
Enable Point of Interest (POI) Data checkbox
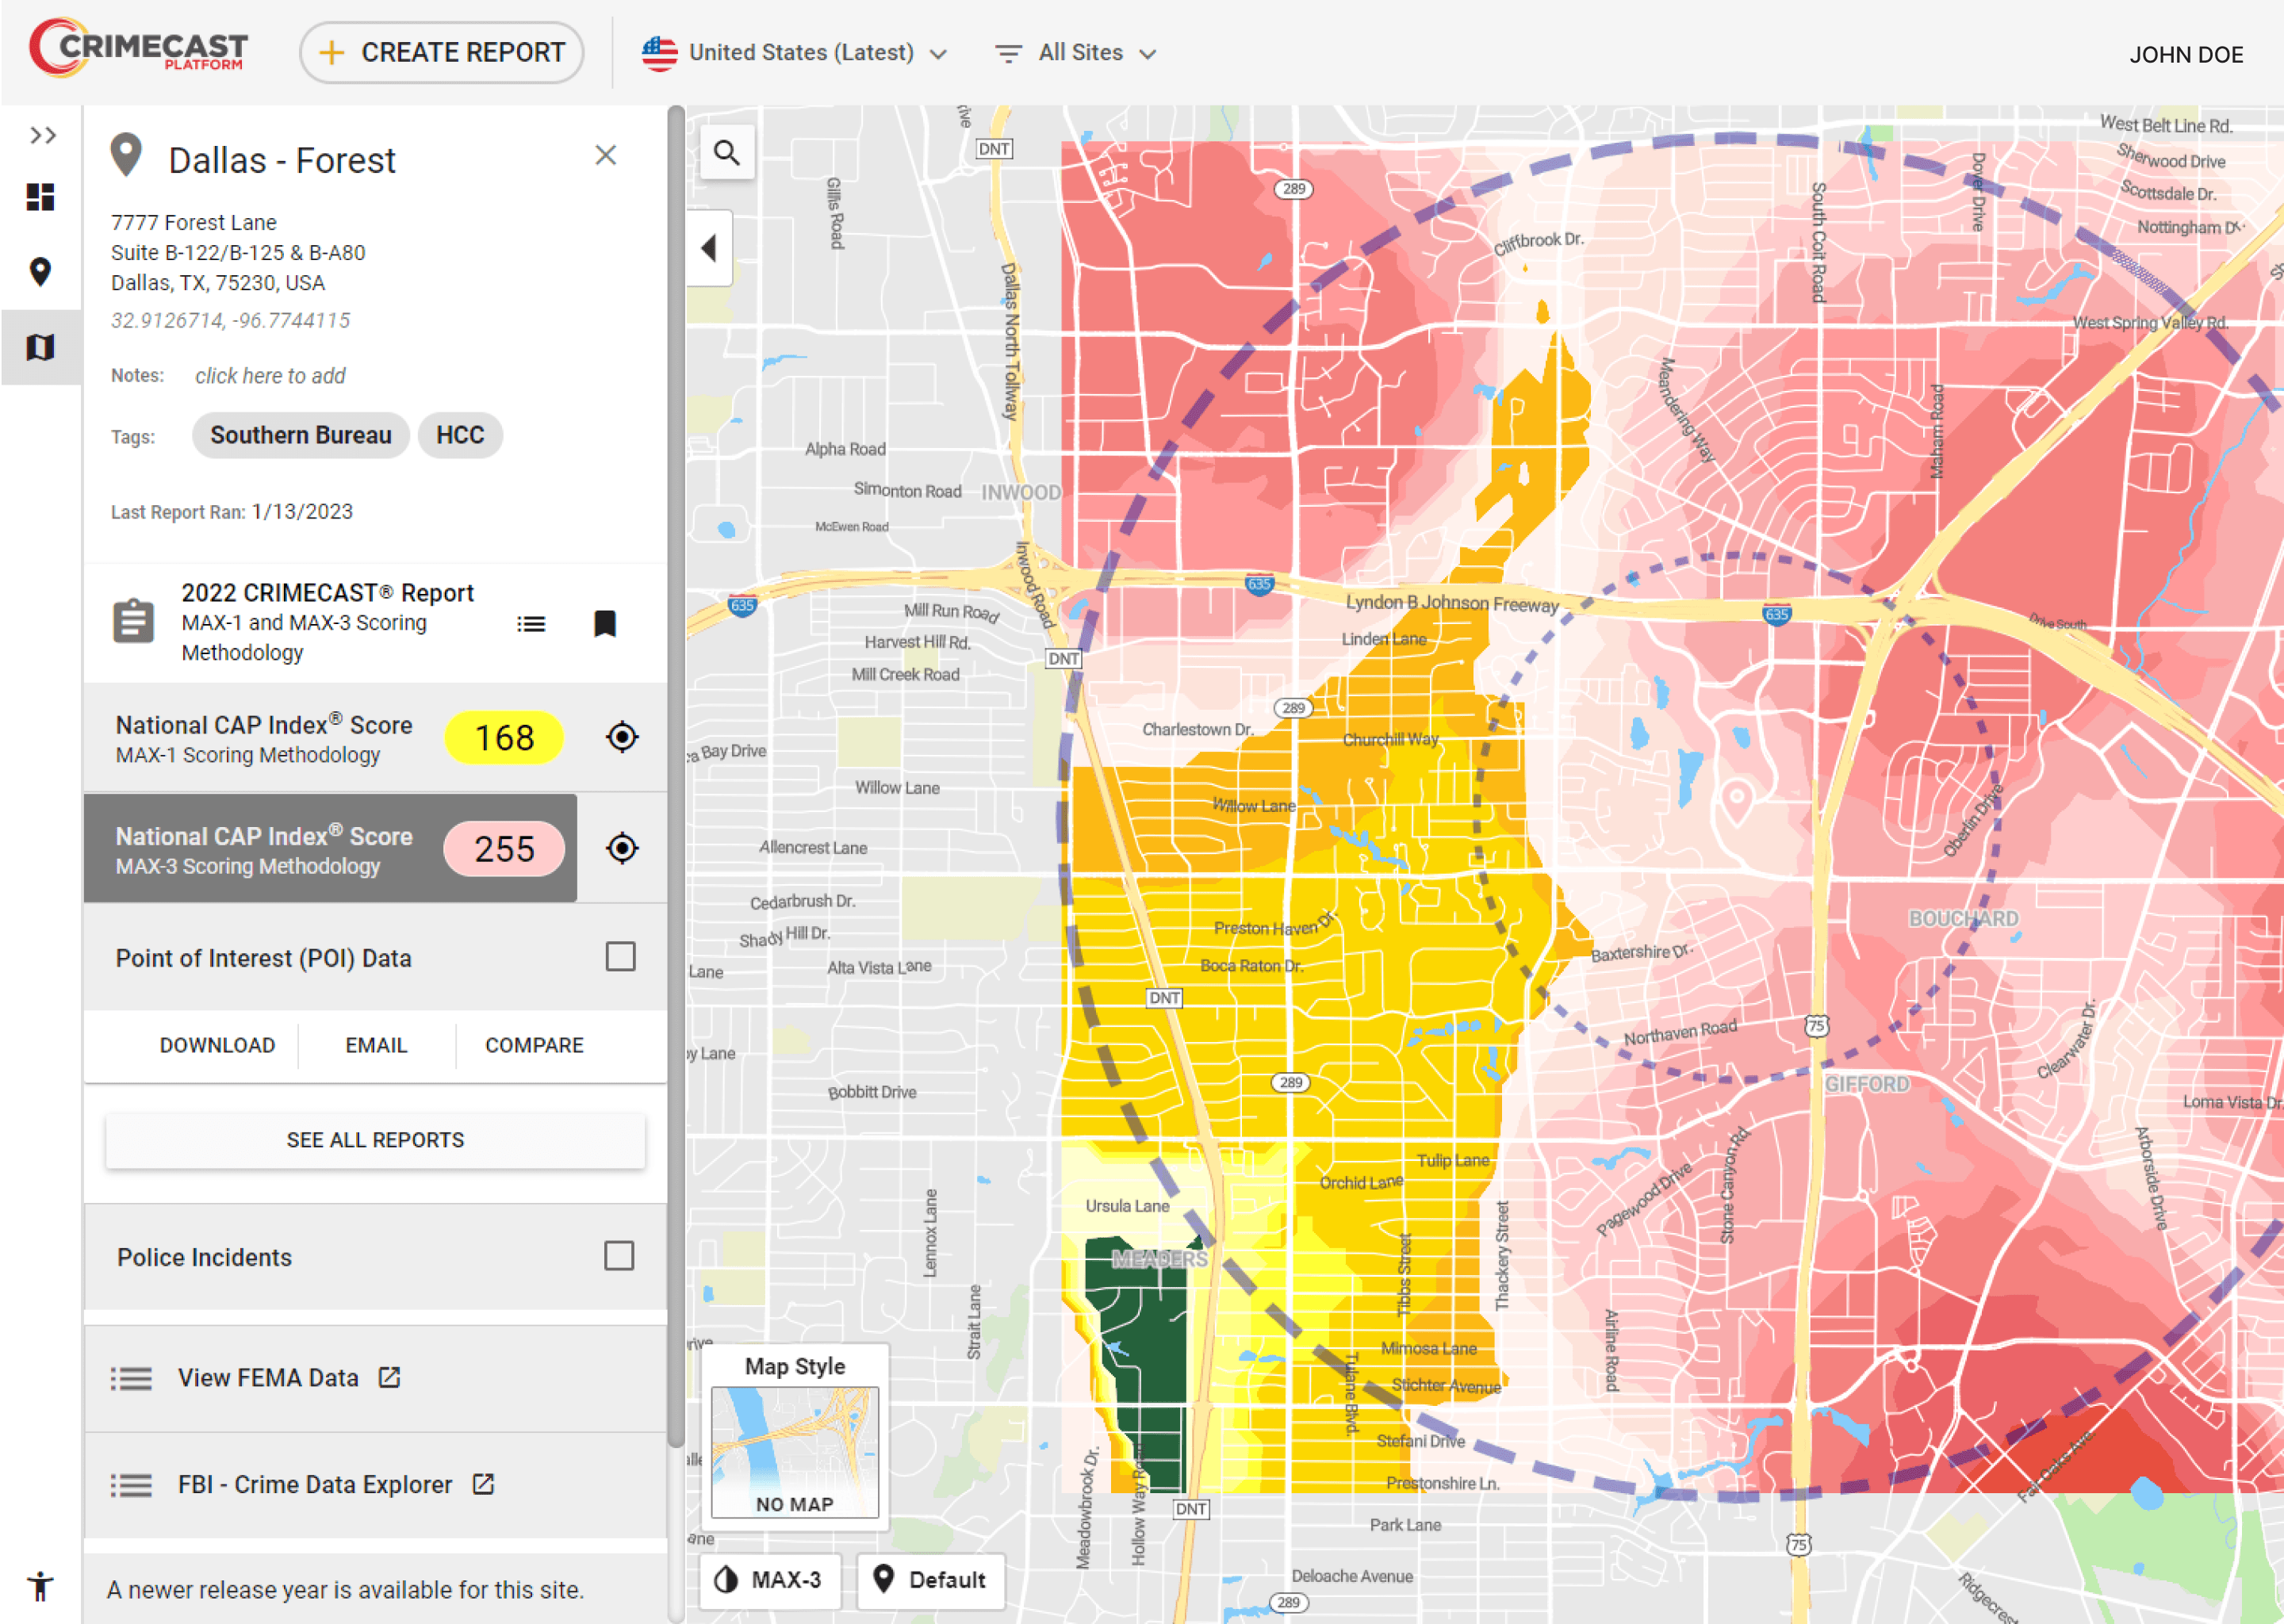621,957
